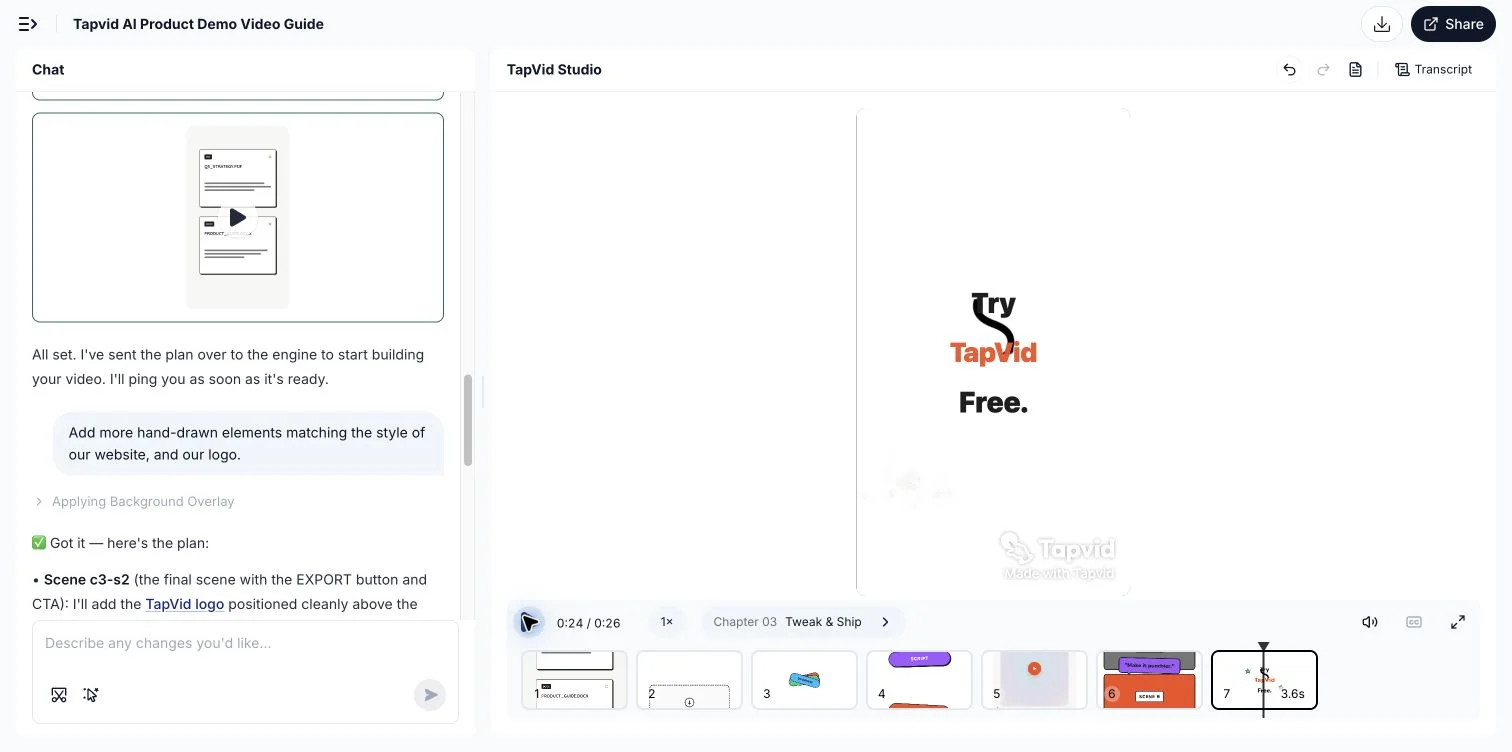1512x752 pixels.
Task: Change the 1× playback speed
Action: point(667,622)
